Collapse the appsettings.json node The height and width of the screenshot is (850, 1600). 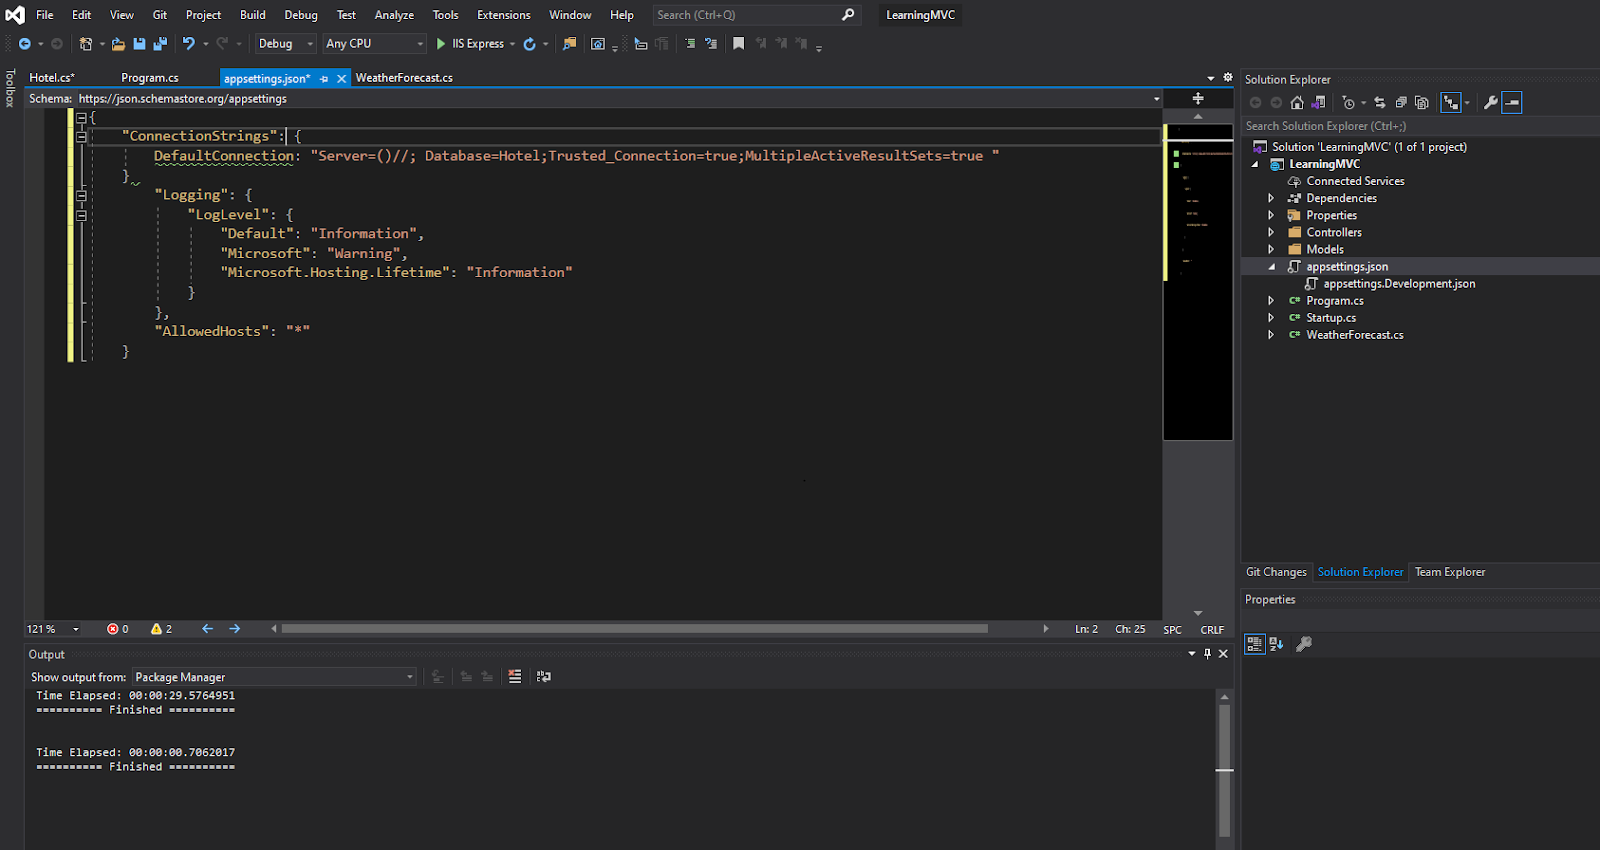1271,267
